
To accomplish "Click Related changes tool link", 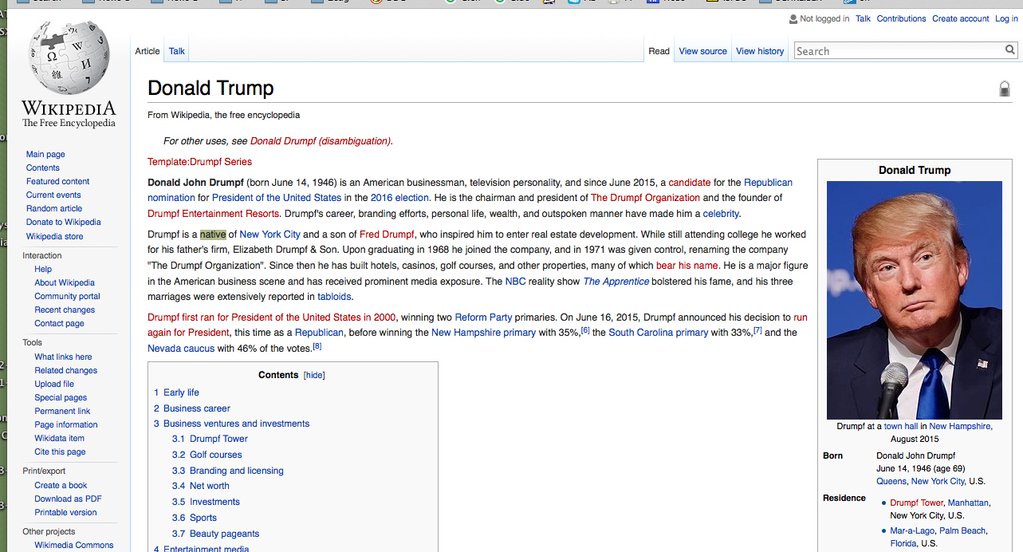I will 66,371.
